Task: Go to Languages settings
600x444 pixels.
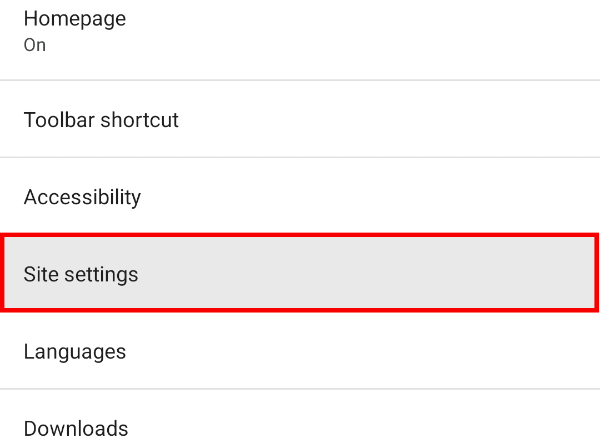Action: (300, 352)
